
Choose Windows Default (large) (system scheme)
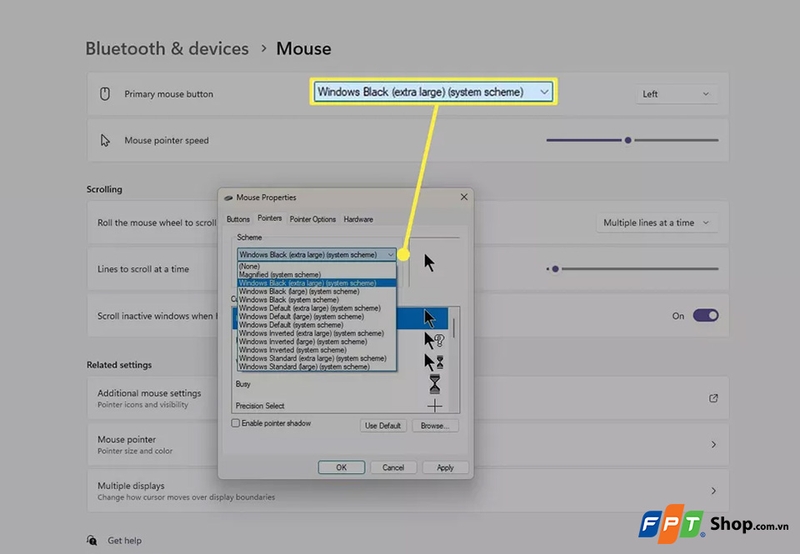tap(316, 316)
